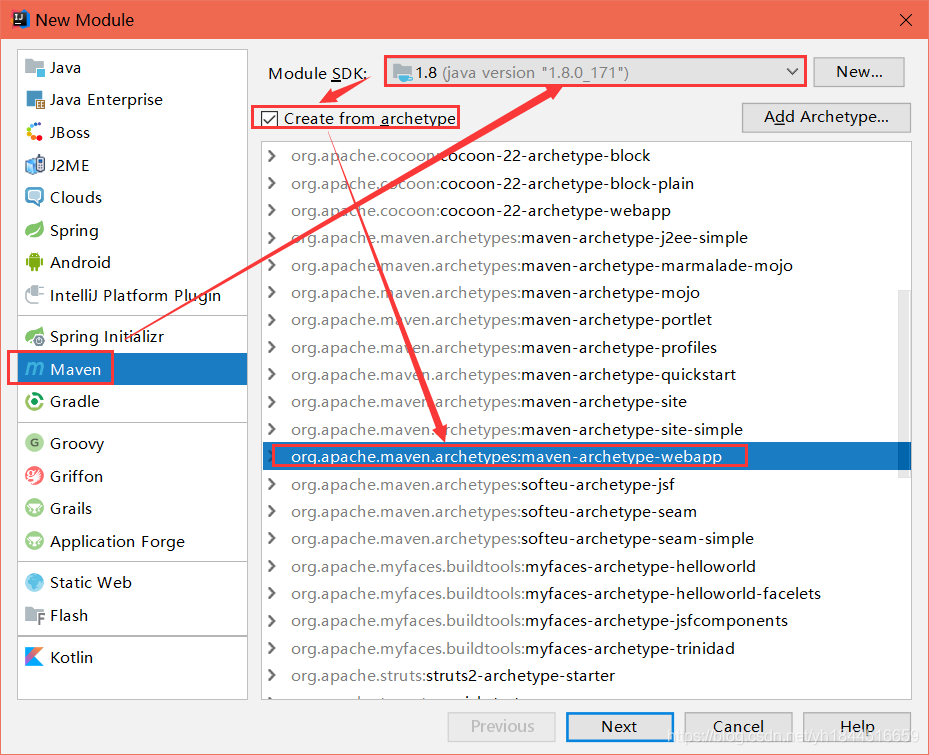Click the Java folder icon
The image size is (929, 755).
(x=35, y=68)
